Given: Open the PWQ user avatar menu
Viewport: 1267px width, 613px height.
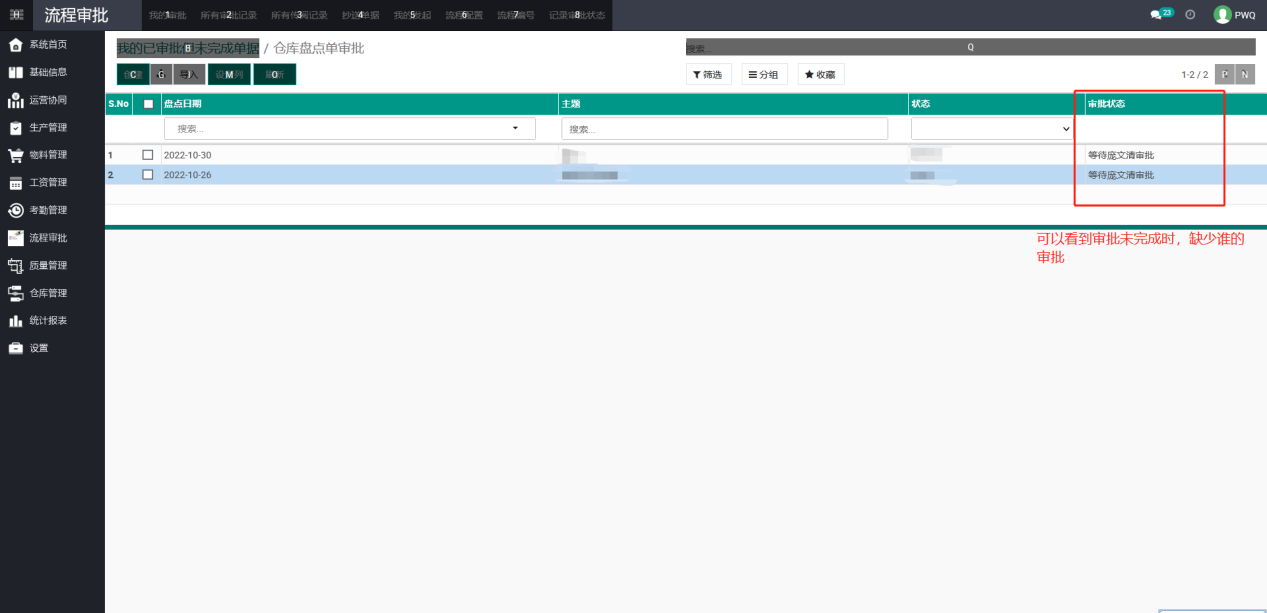Looking at the screenshot, I should click(1234, 15).
